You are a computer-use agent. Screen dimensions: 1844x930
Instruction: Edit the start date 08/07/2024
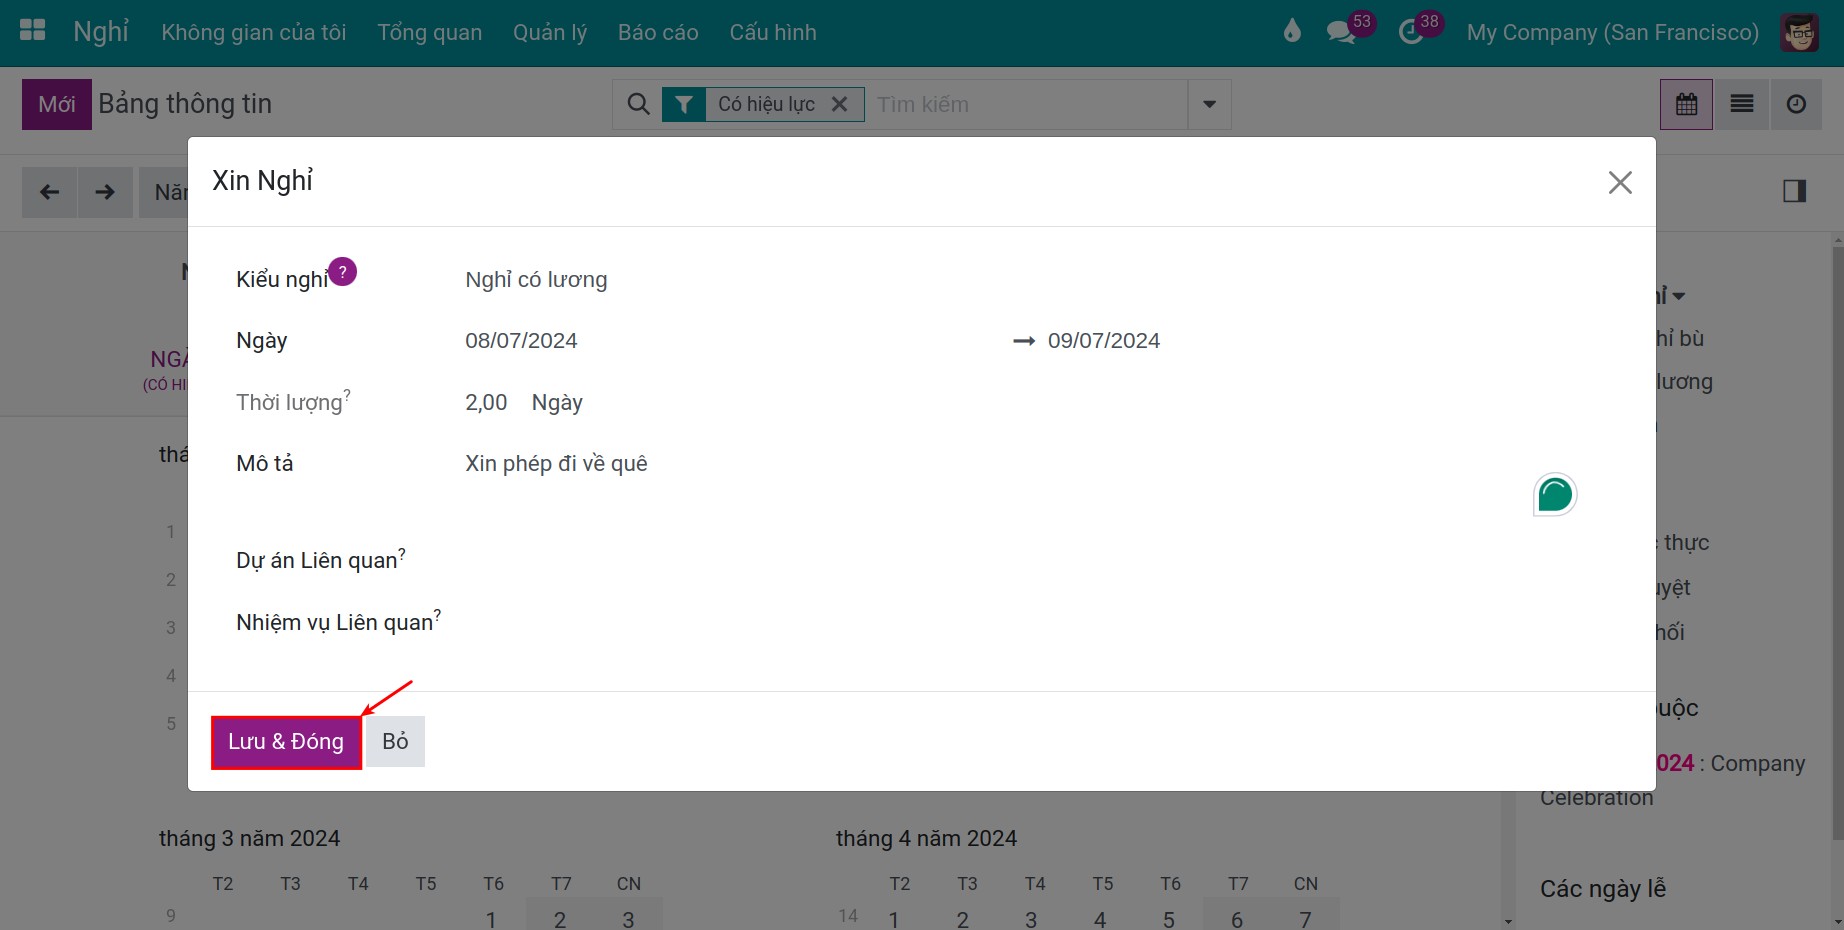(521, 341)
